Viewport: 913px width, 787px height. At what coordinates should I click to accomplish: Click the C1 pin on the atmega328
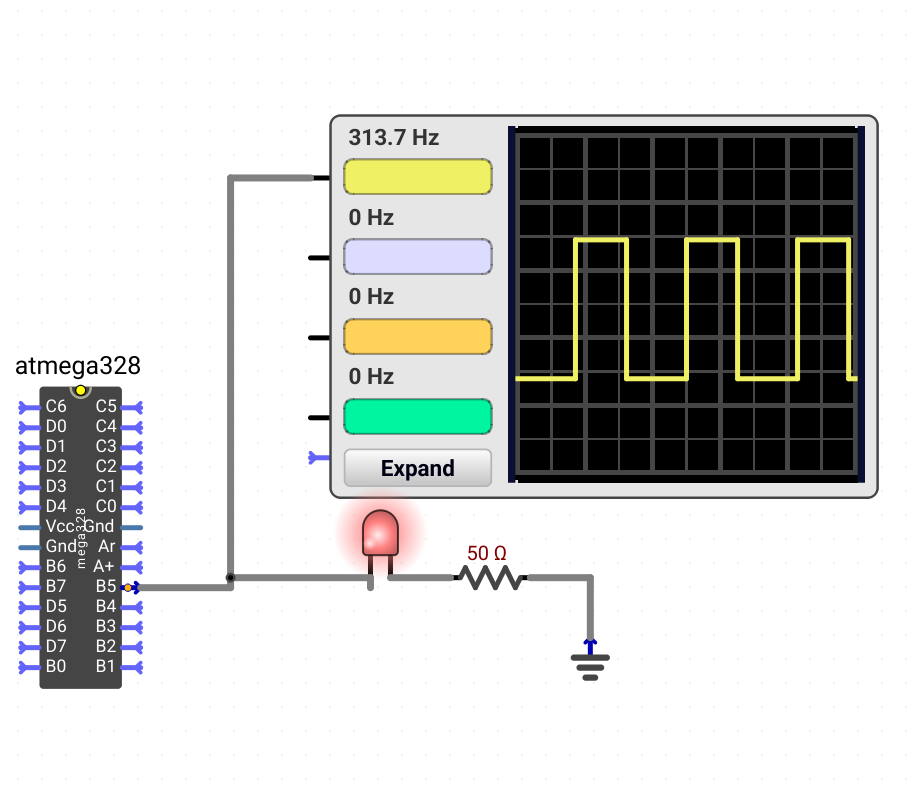tap(132, 487)
